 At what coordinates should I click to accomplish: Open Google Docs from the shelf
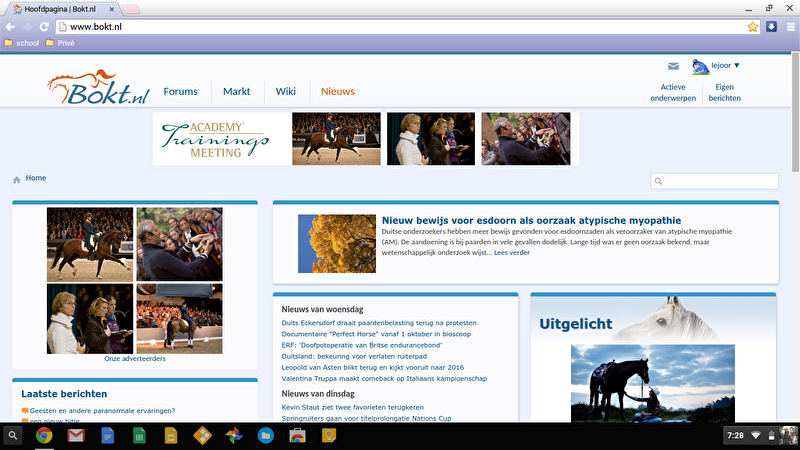point(108,436)
